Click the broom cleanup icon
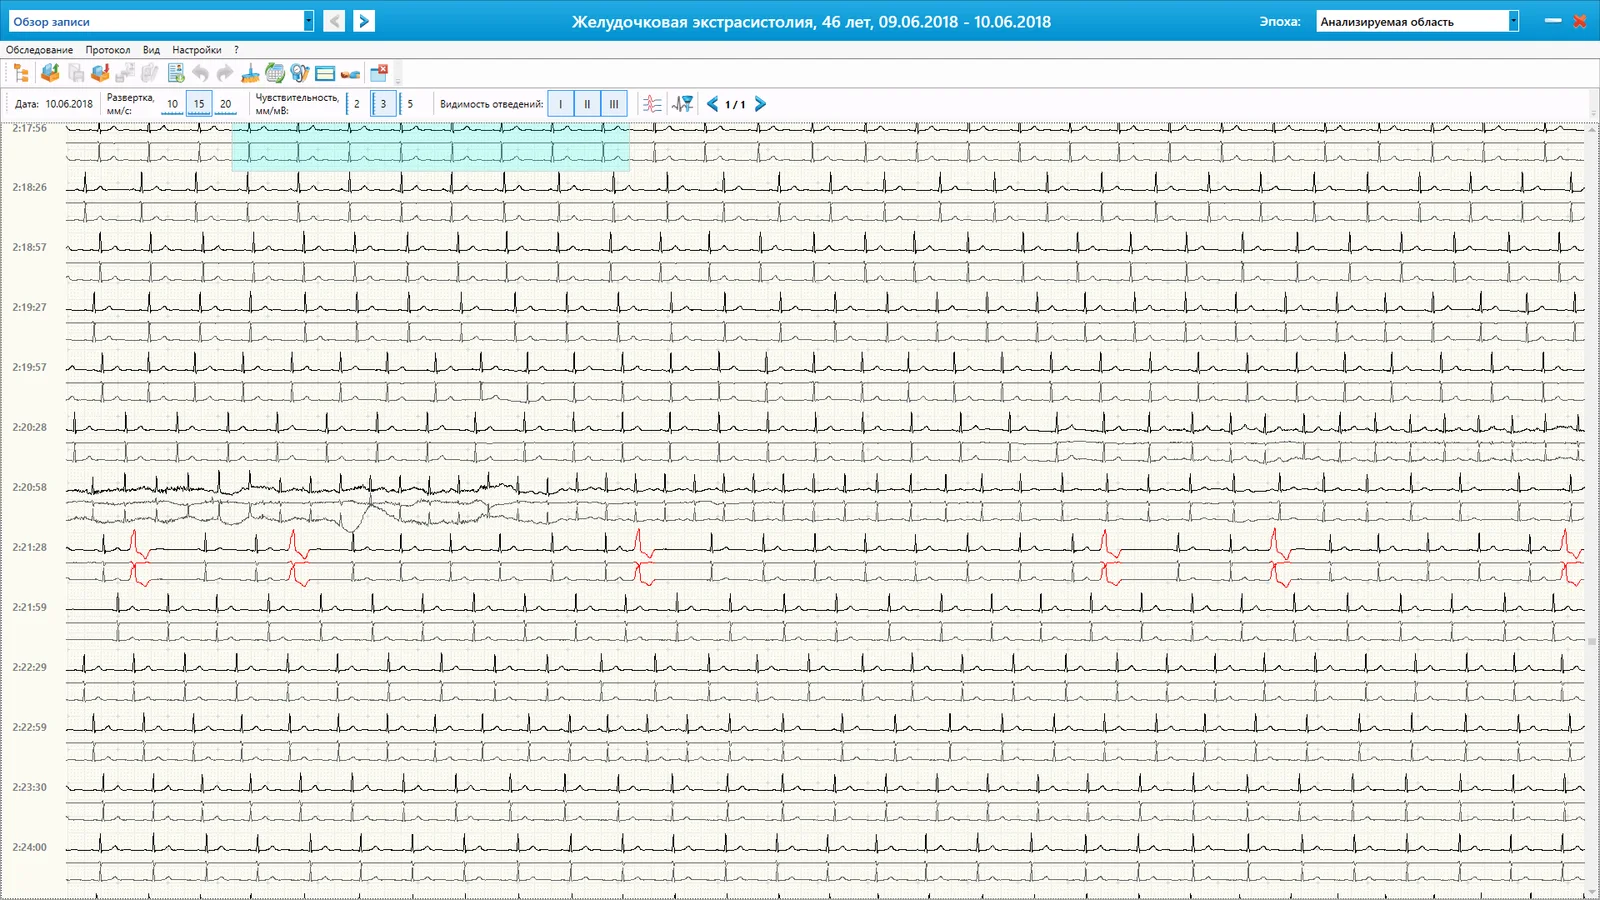Image resolution: width=1600 pixels, height=900 pixels. 250,73
